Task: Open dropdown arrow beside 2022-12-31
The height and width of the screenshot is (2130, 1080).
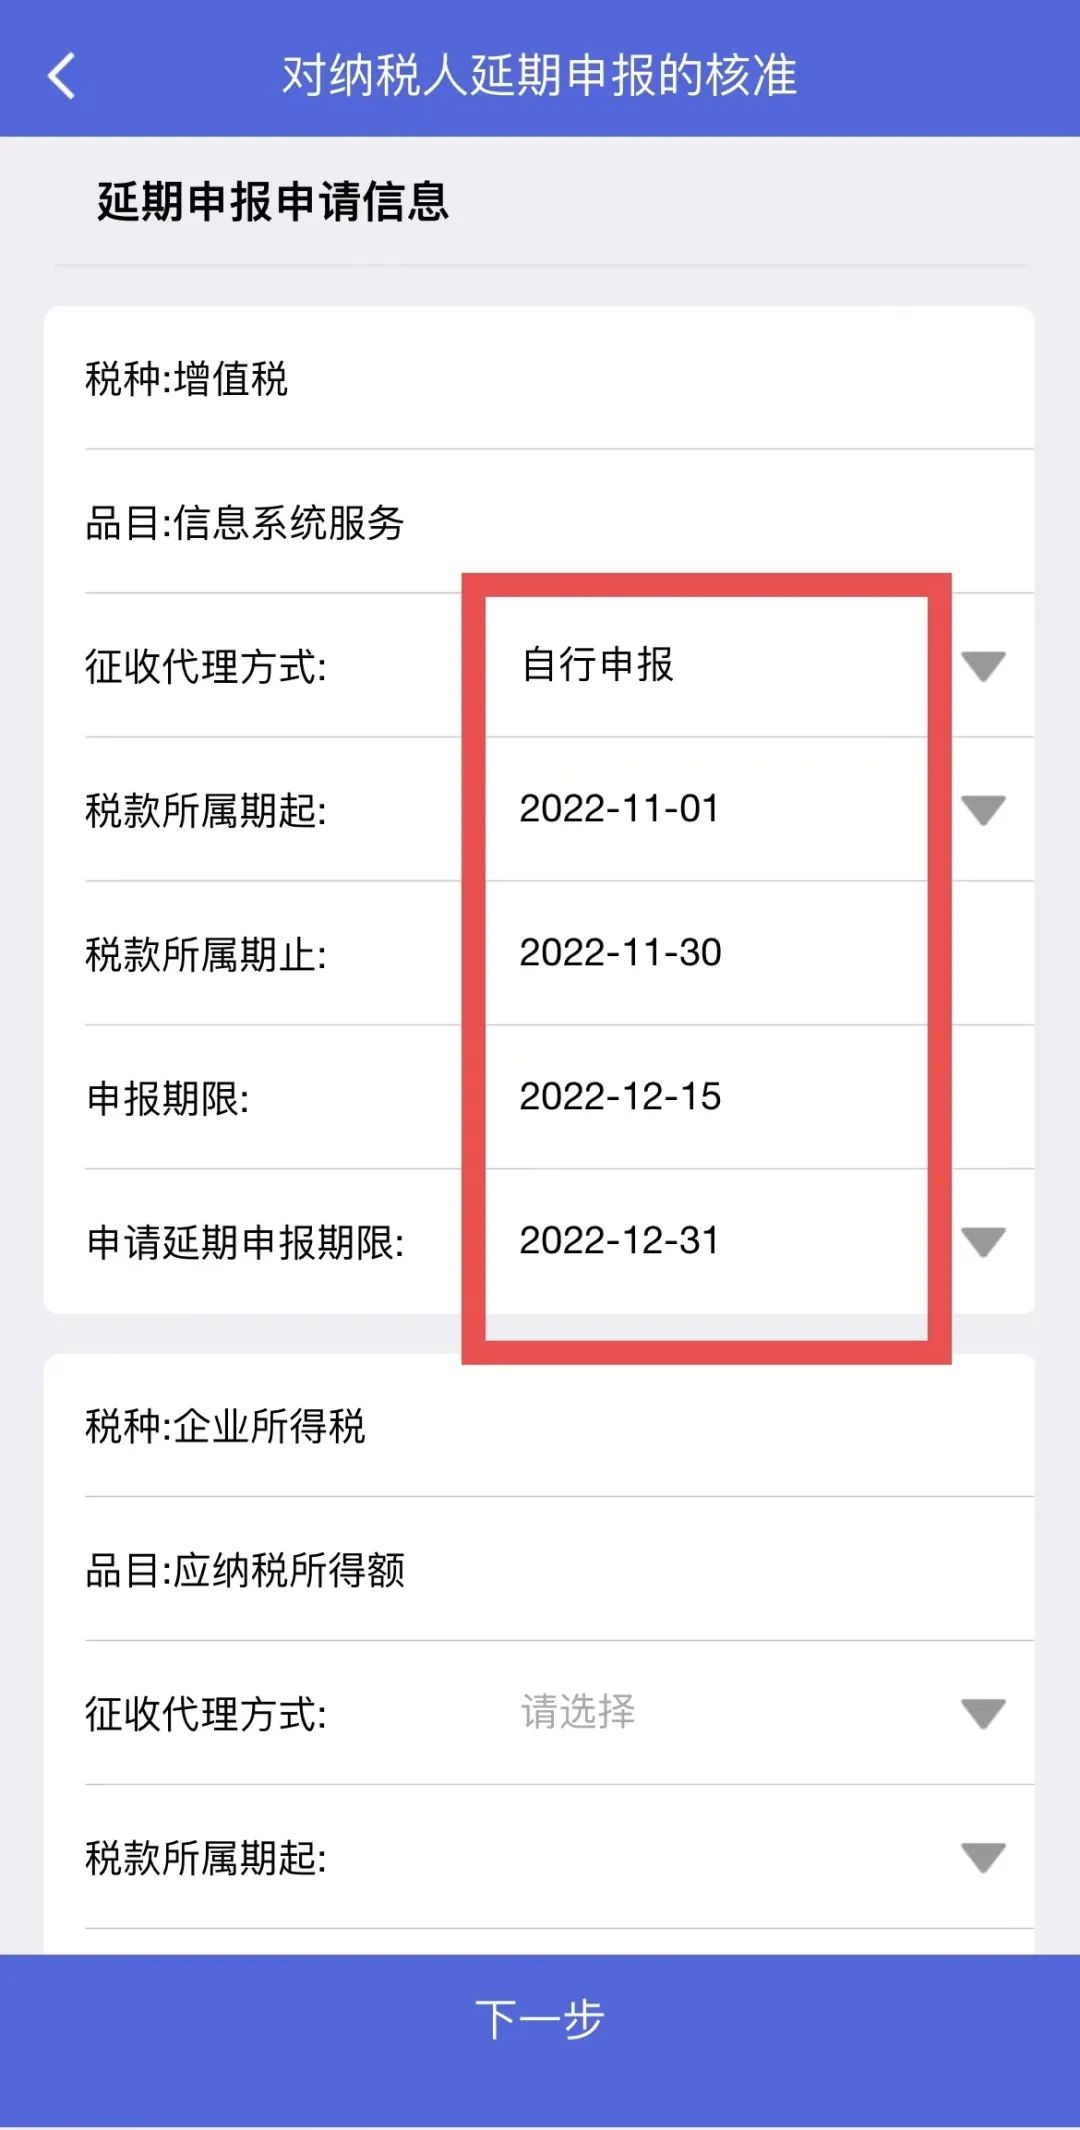Action: 982,1242
